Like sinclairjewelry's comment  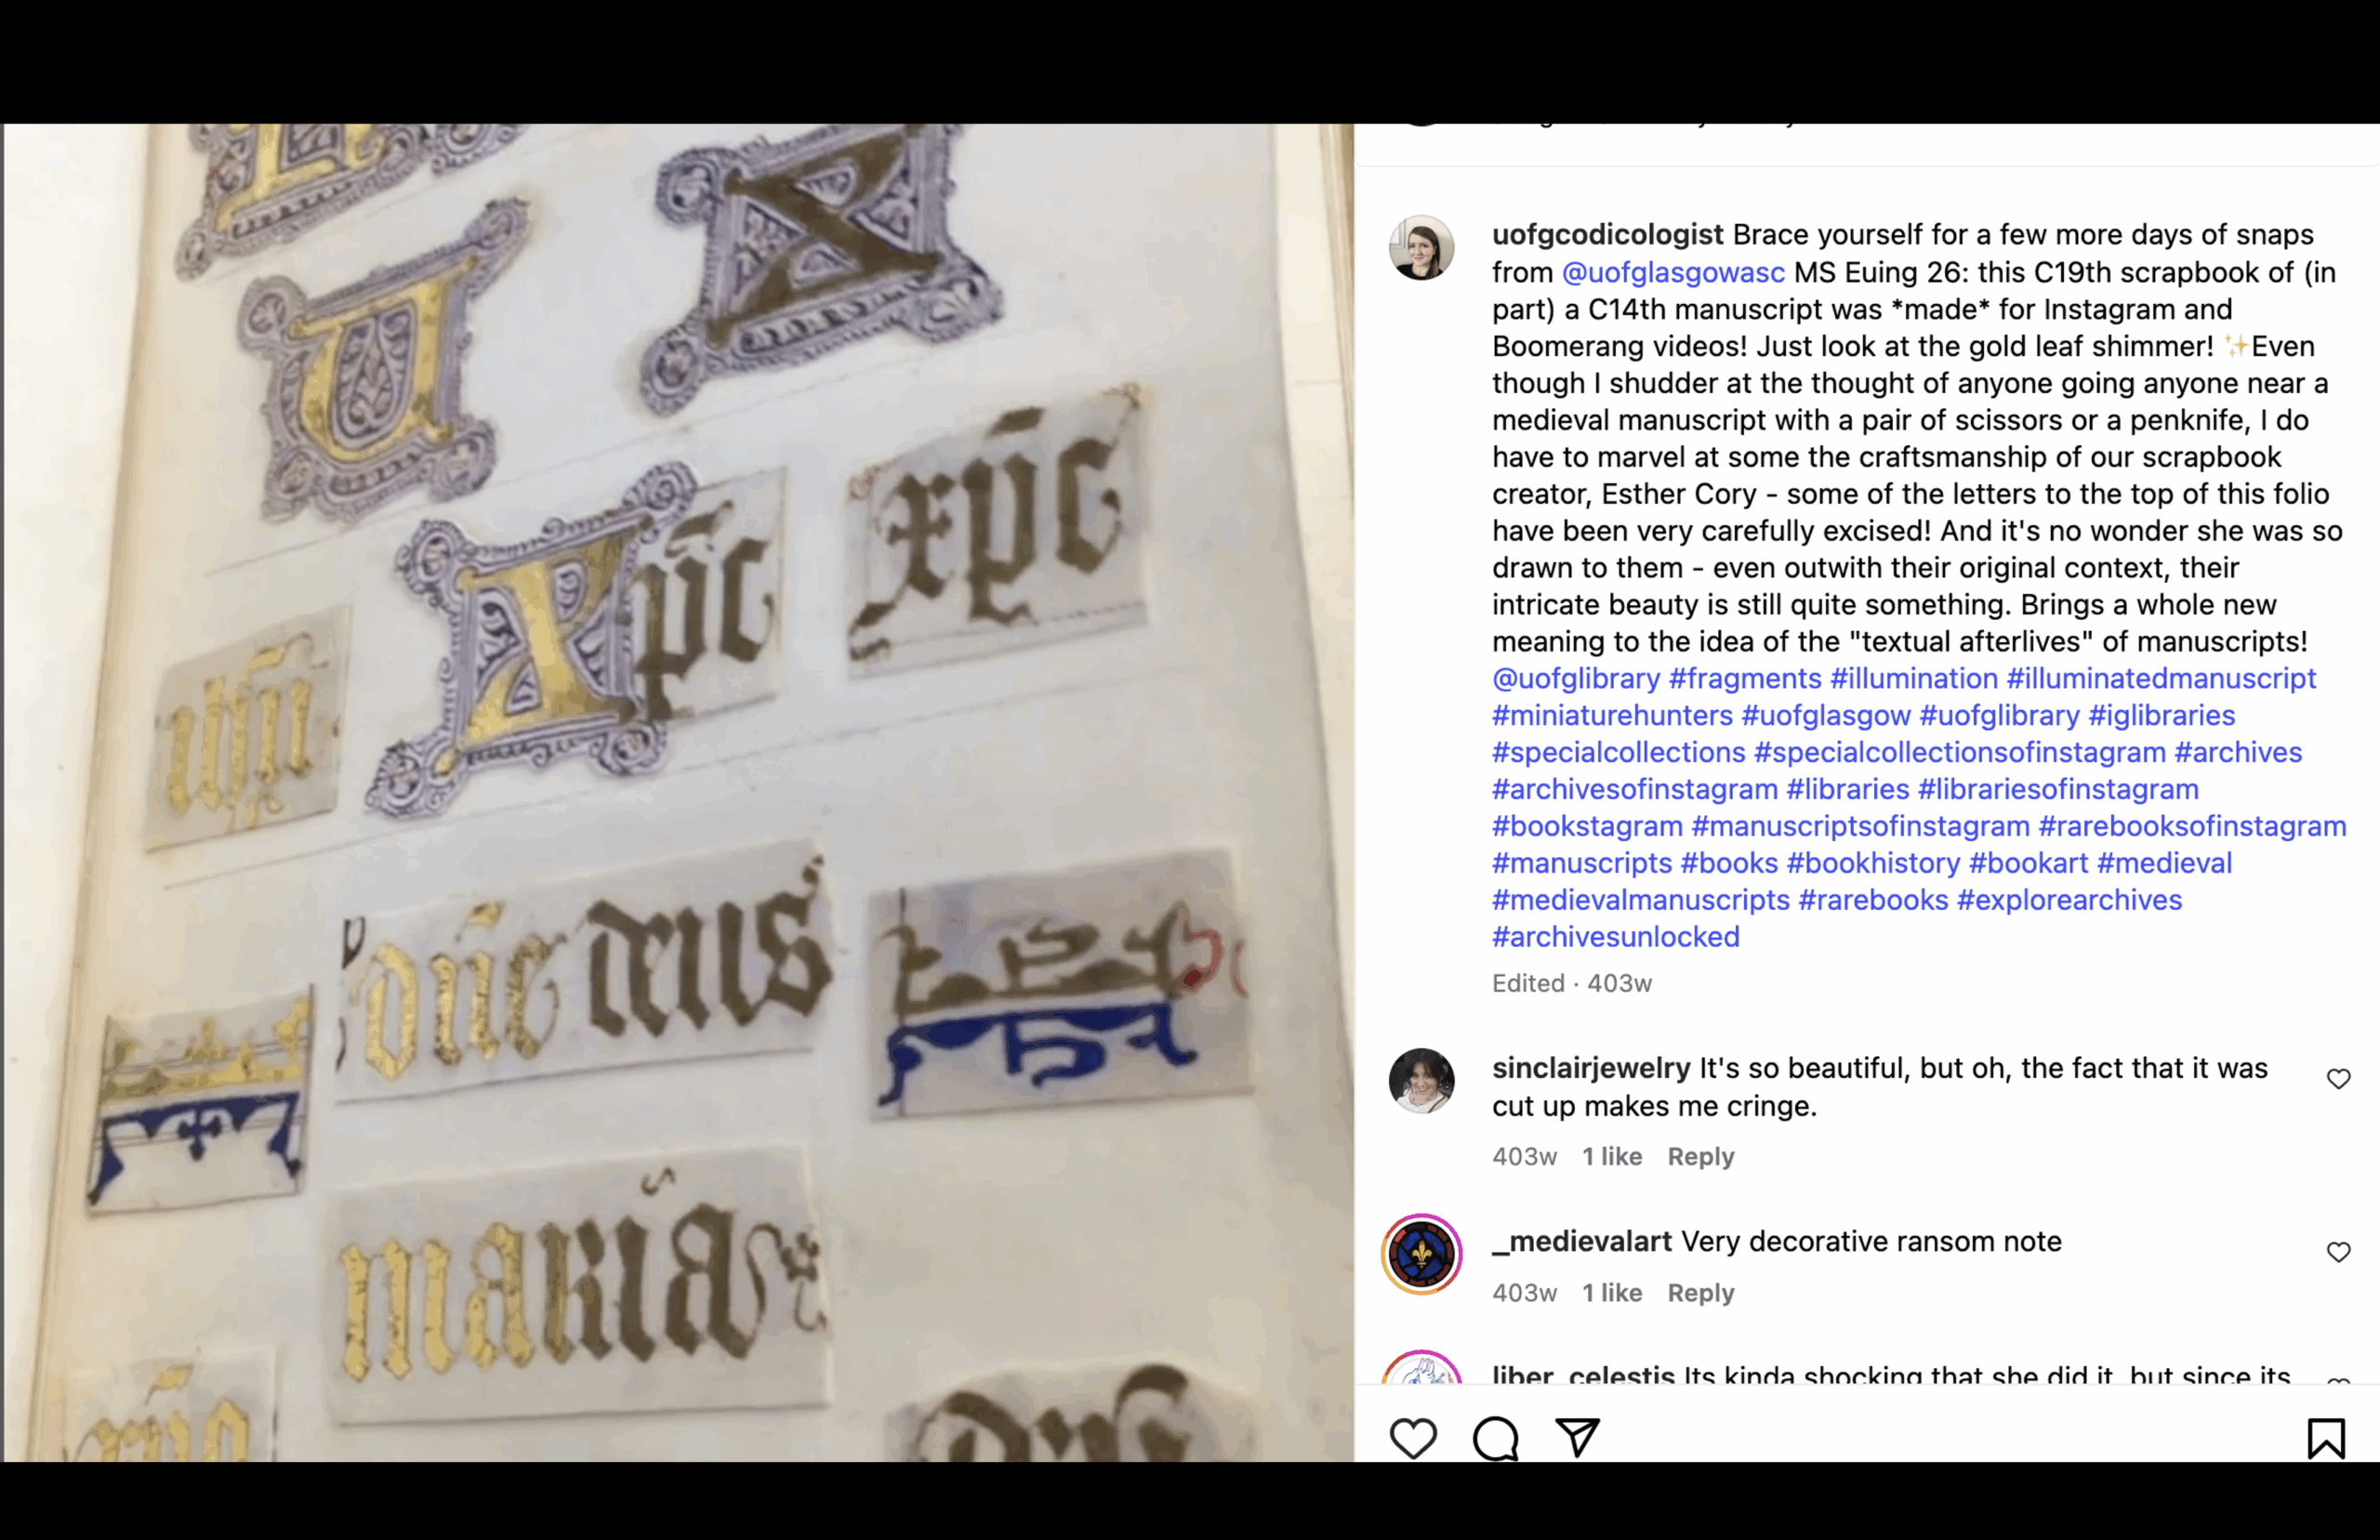2338,1079
